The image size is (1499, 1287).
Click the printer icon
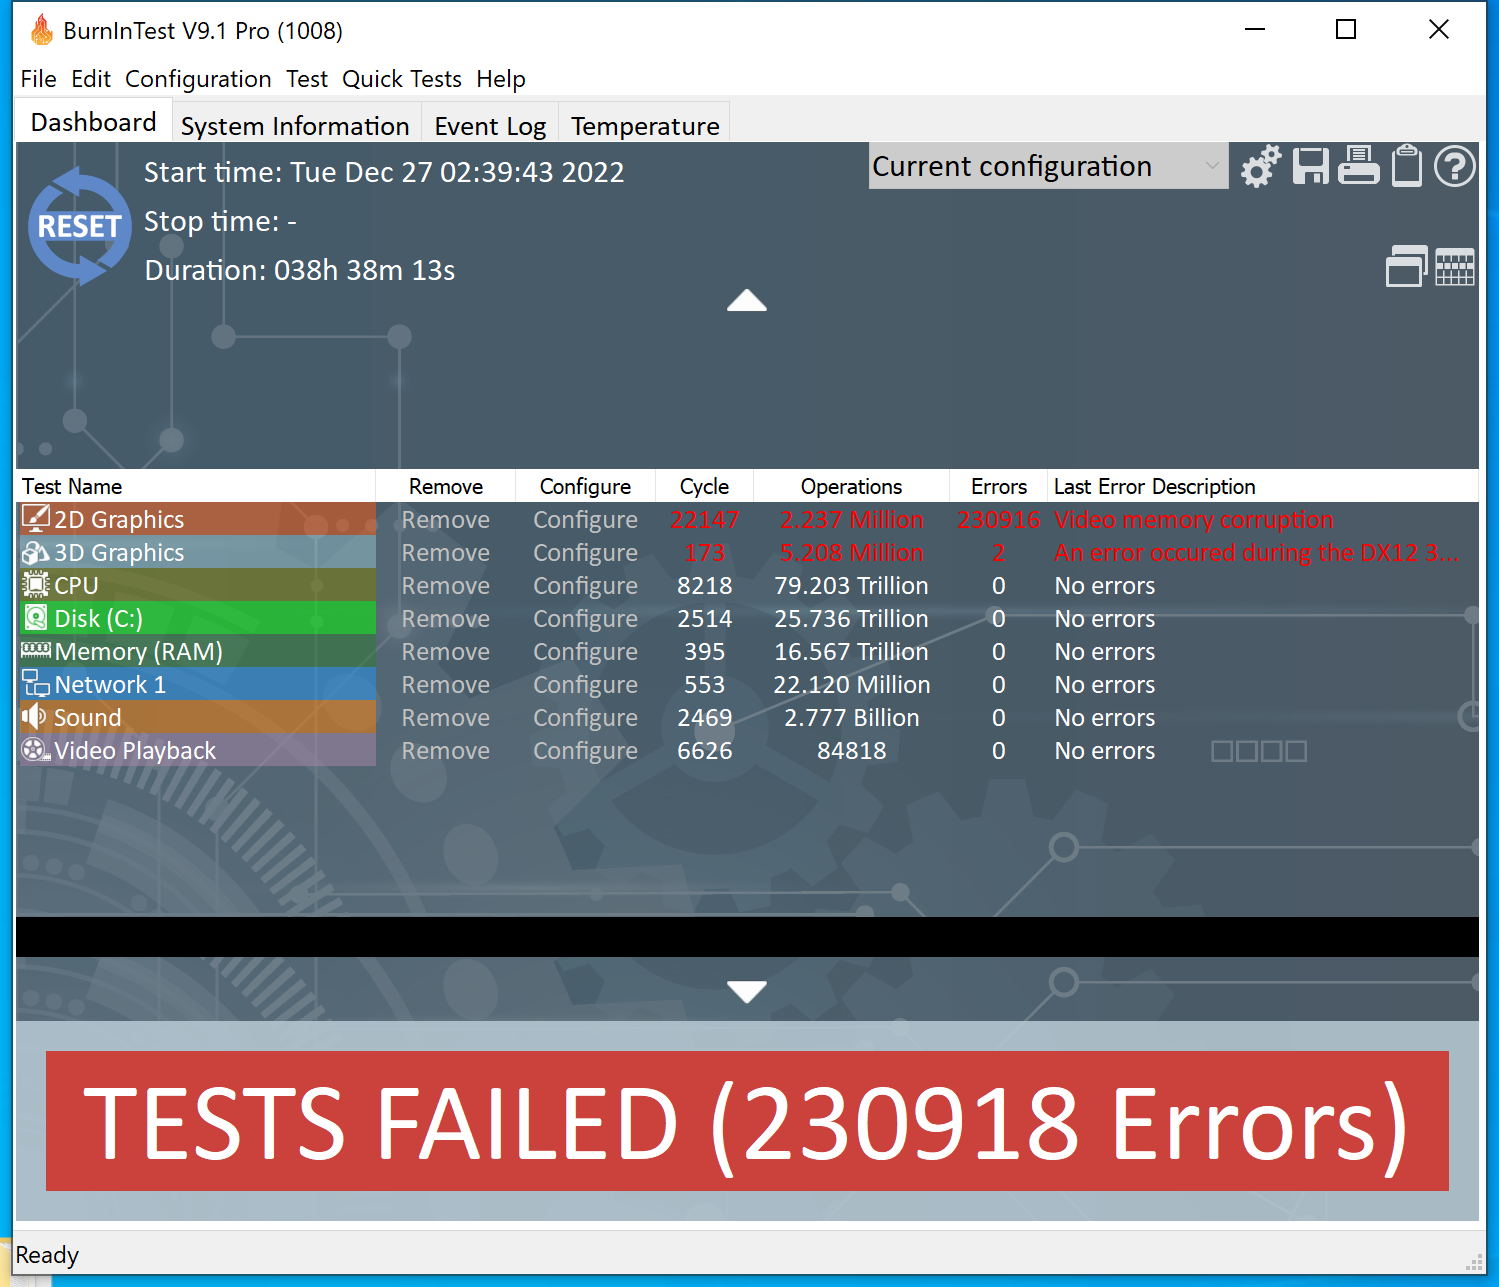(x=1359, y=166)
